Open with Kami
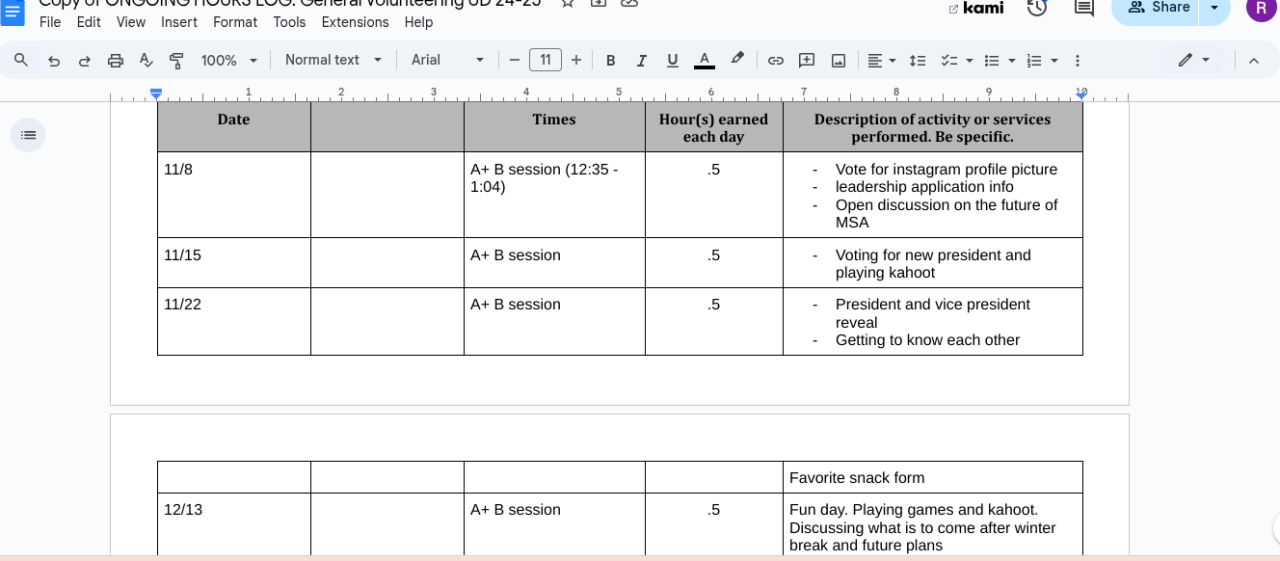The image size is (1280, 561). pos(976,8)
